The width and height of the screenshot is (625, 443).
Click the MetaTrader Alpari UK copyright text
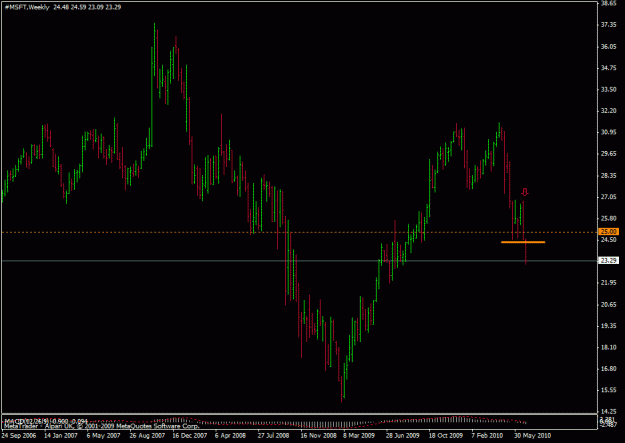[101, 426]
